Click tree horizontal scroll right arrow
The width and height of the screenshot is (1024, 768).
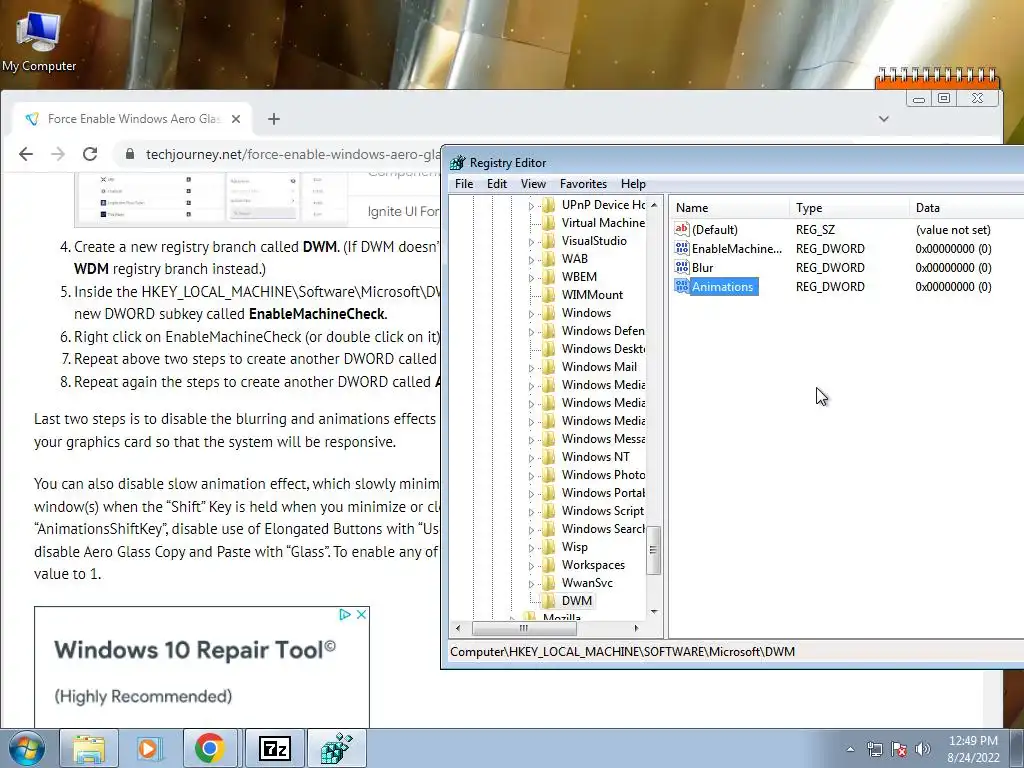point(636,628)
